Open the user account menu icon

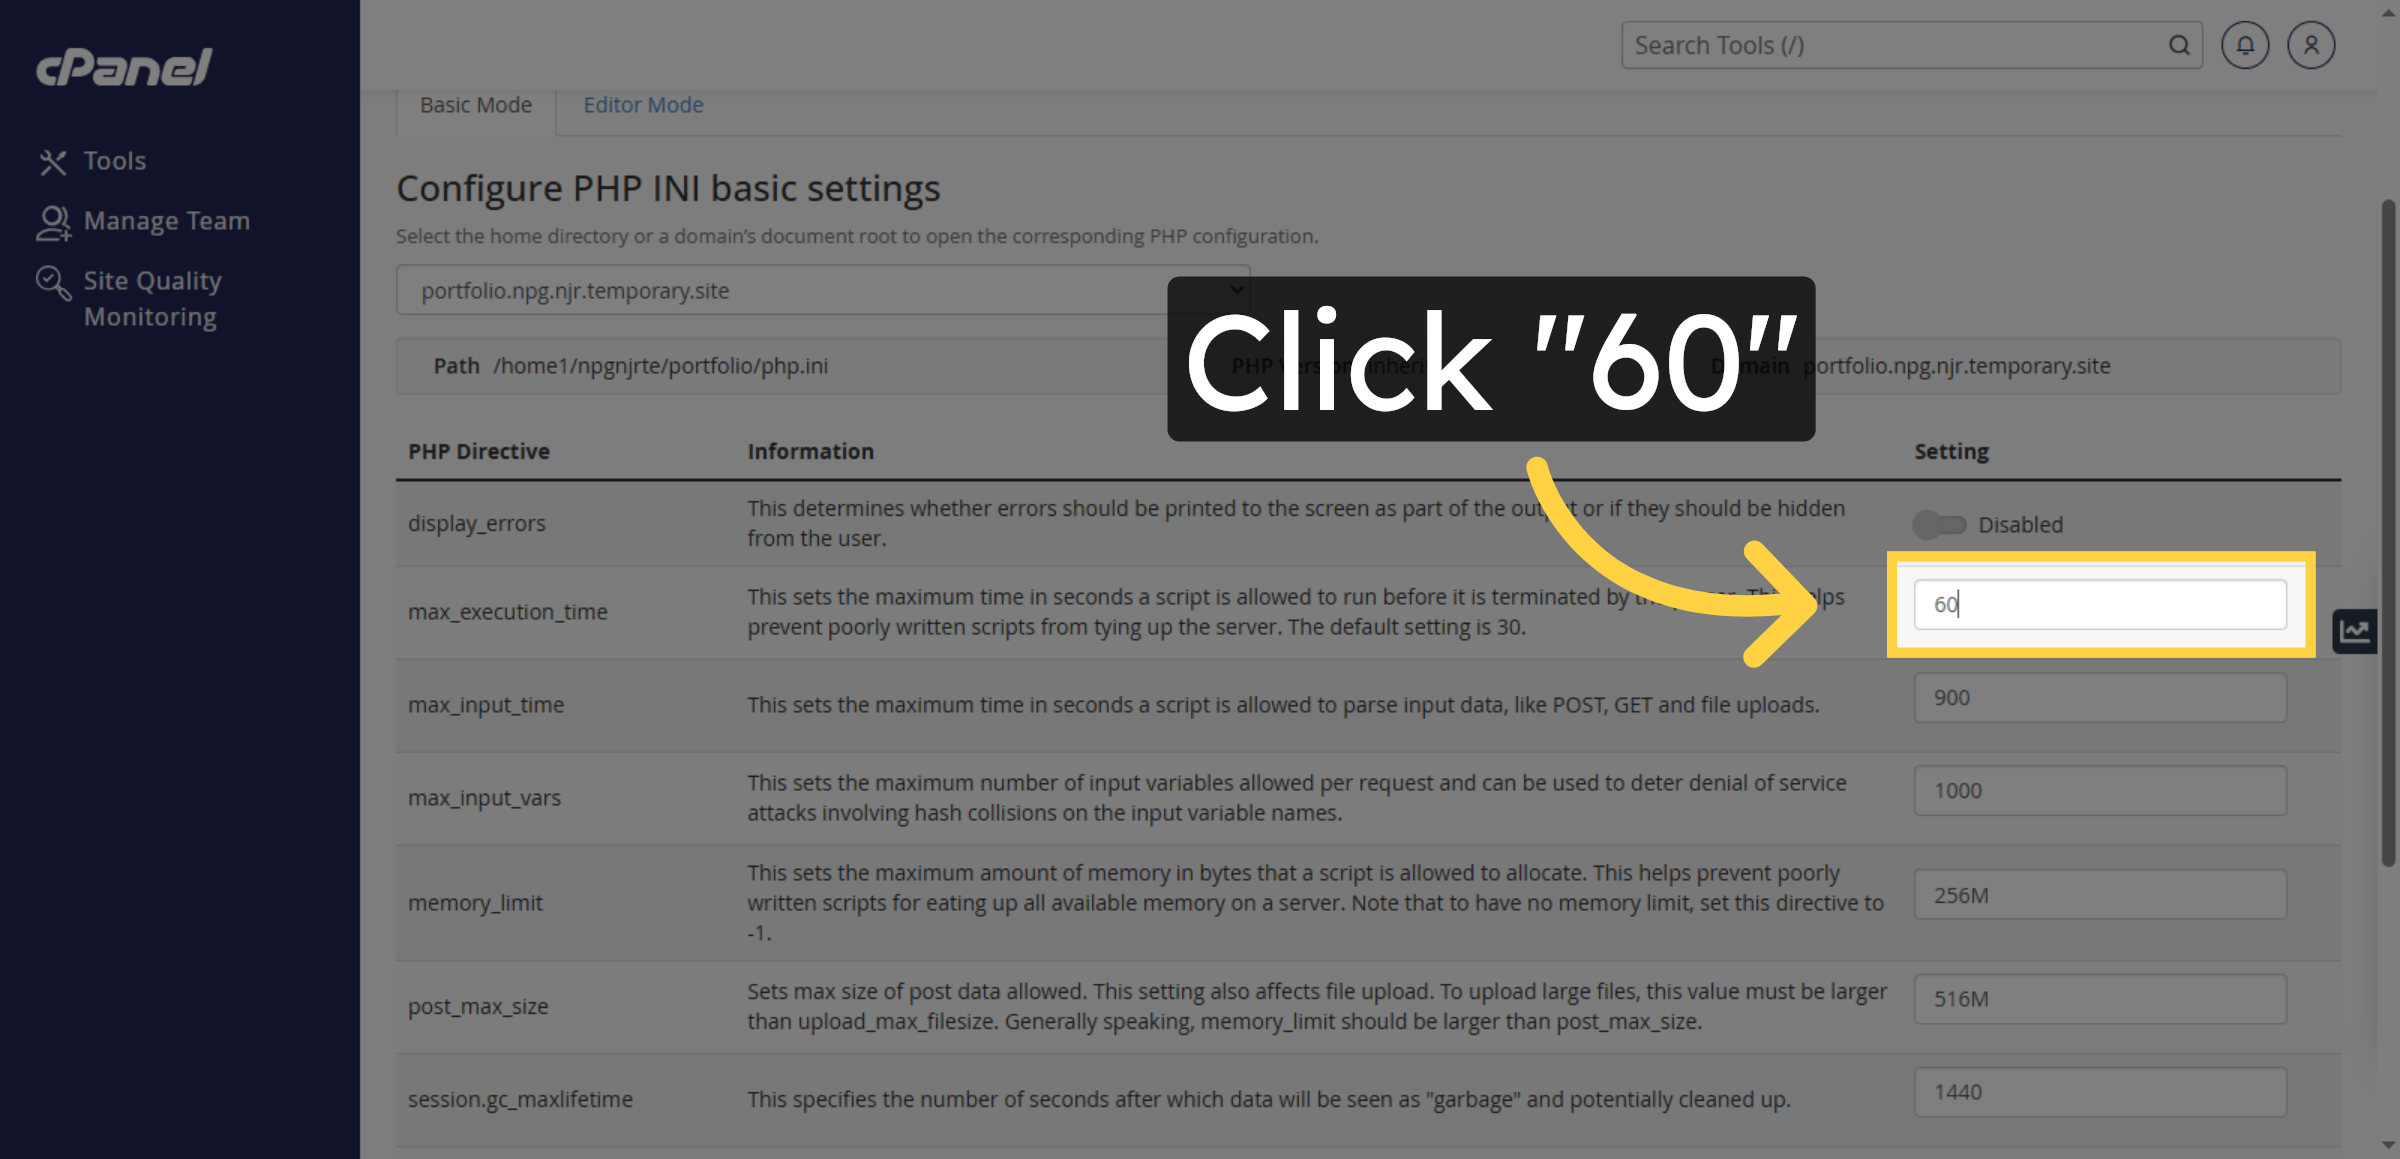[x=2311, y=46]
